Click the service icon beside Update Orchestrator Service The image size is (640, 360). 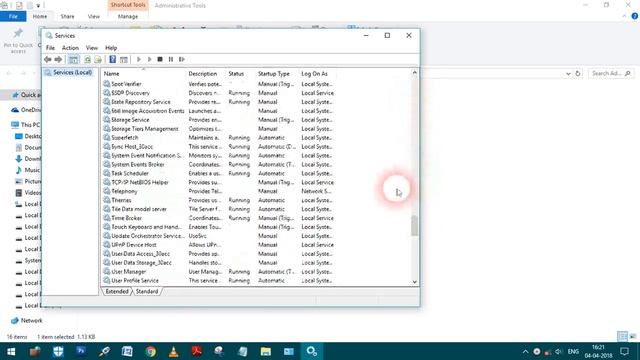107,236
